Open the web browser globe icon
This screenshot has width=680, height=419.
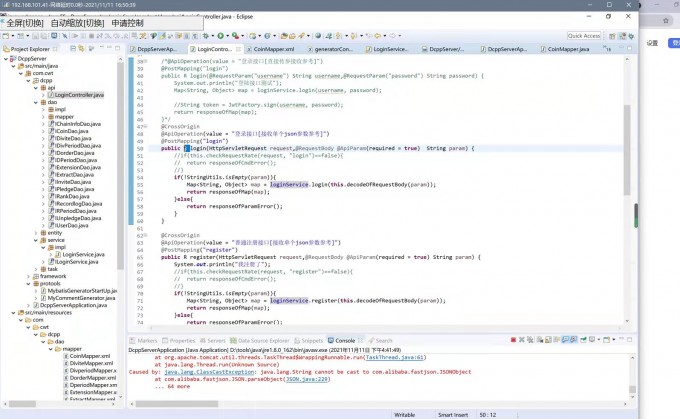(x=318, y=36)
